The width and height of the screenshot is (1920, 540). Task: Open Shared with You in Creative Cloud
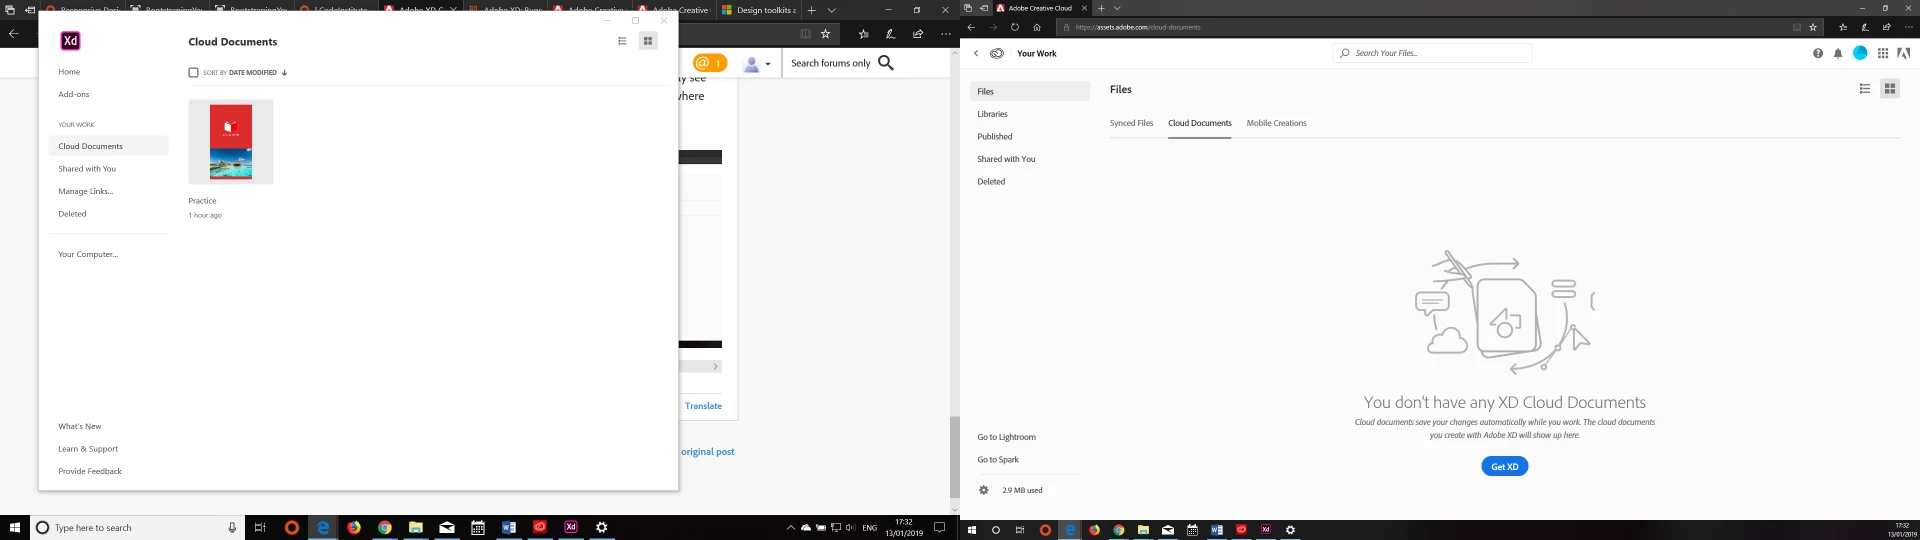click(1006, 159)
